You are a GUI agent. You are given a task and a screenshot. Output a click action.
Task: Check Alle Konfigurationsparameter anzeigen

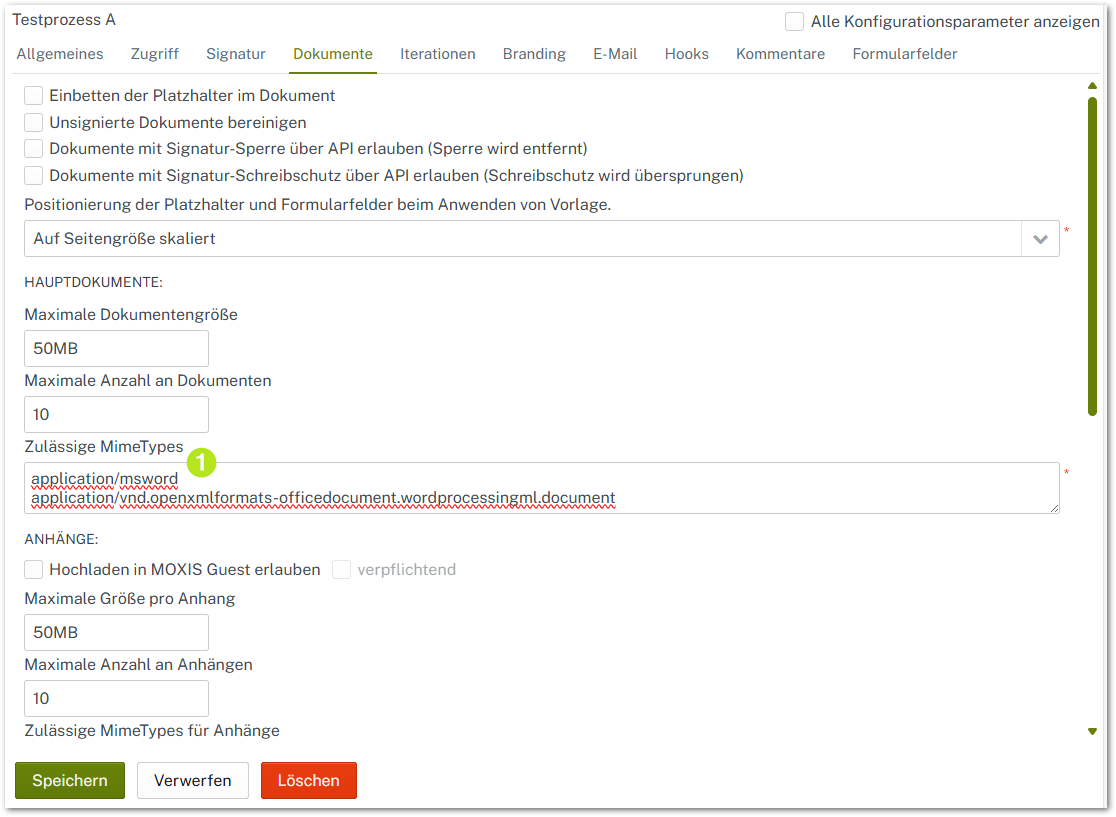[795, 22]
